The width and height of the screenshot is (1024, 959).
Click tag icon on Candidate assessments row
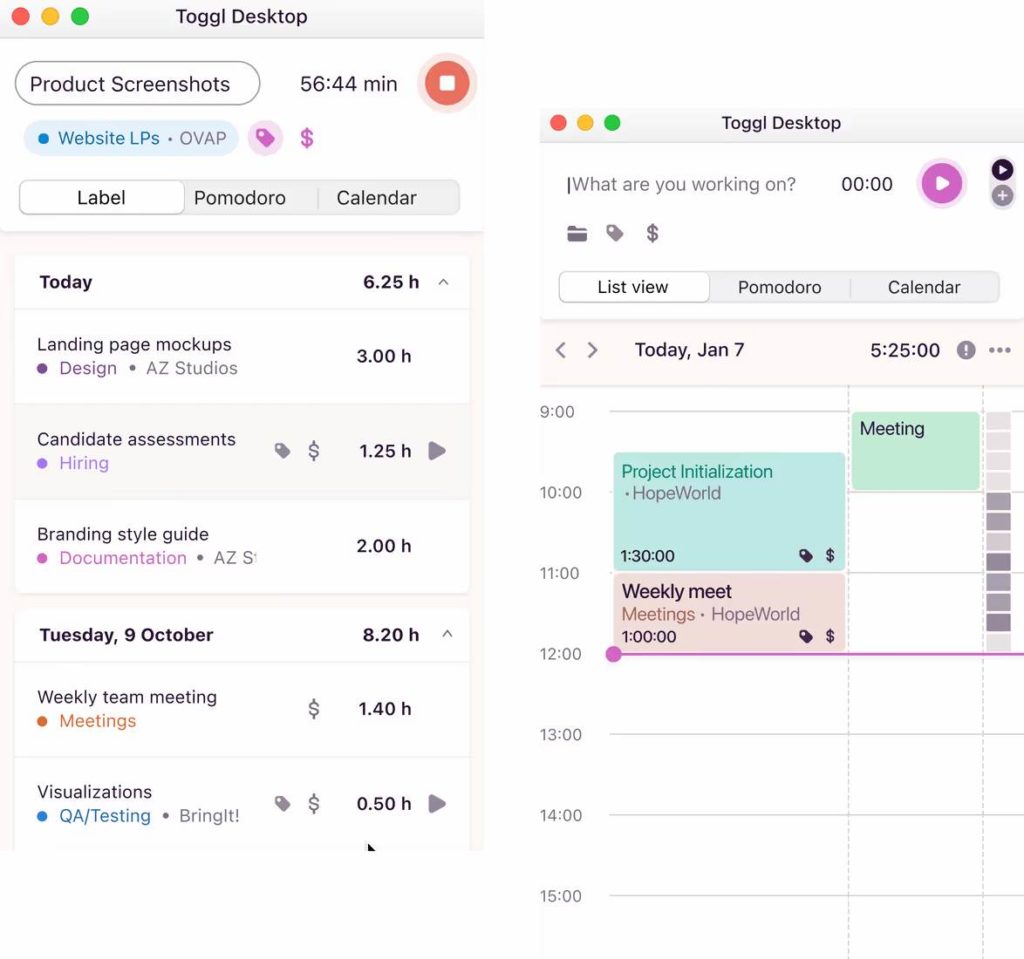(x=282, y=451)
